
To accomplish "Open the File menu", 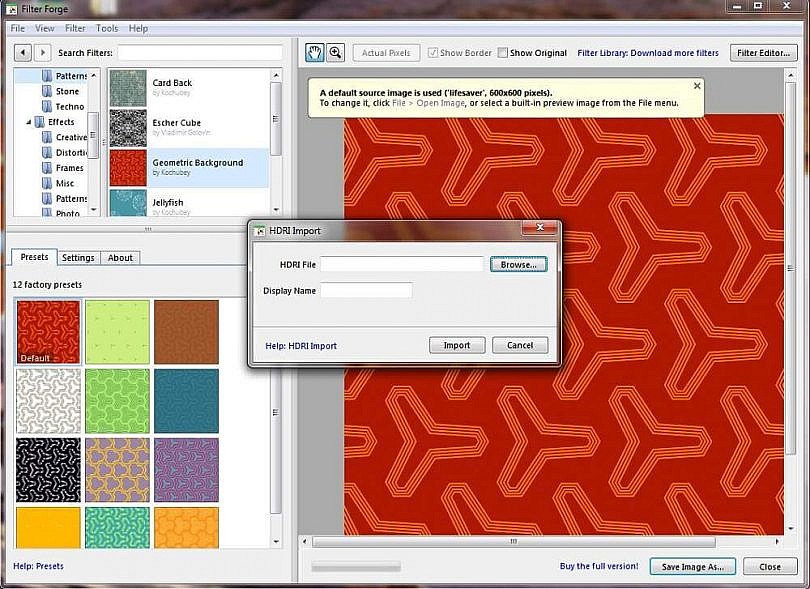I will pyautogui.click(x=18, y=28).
